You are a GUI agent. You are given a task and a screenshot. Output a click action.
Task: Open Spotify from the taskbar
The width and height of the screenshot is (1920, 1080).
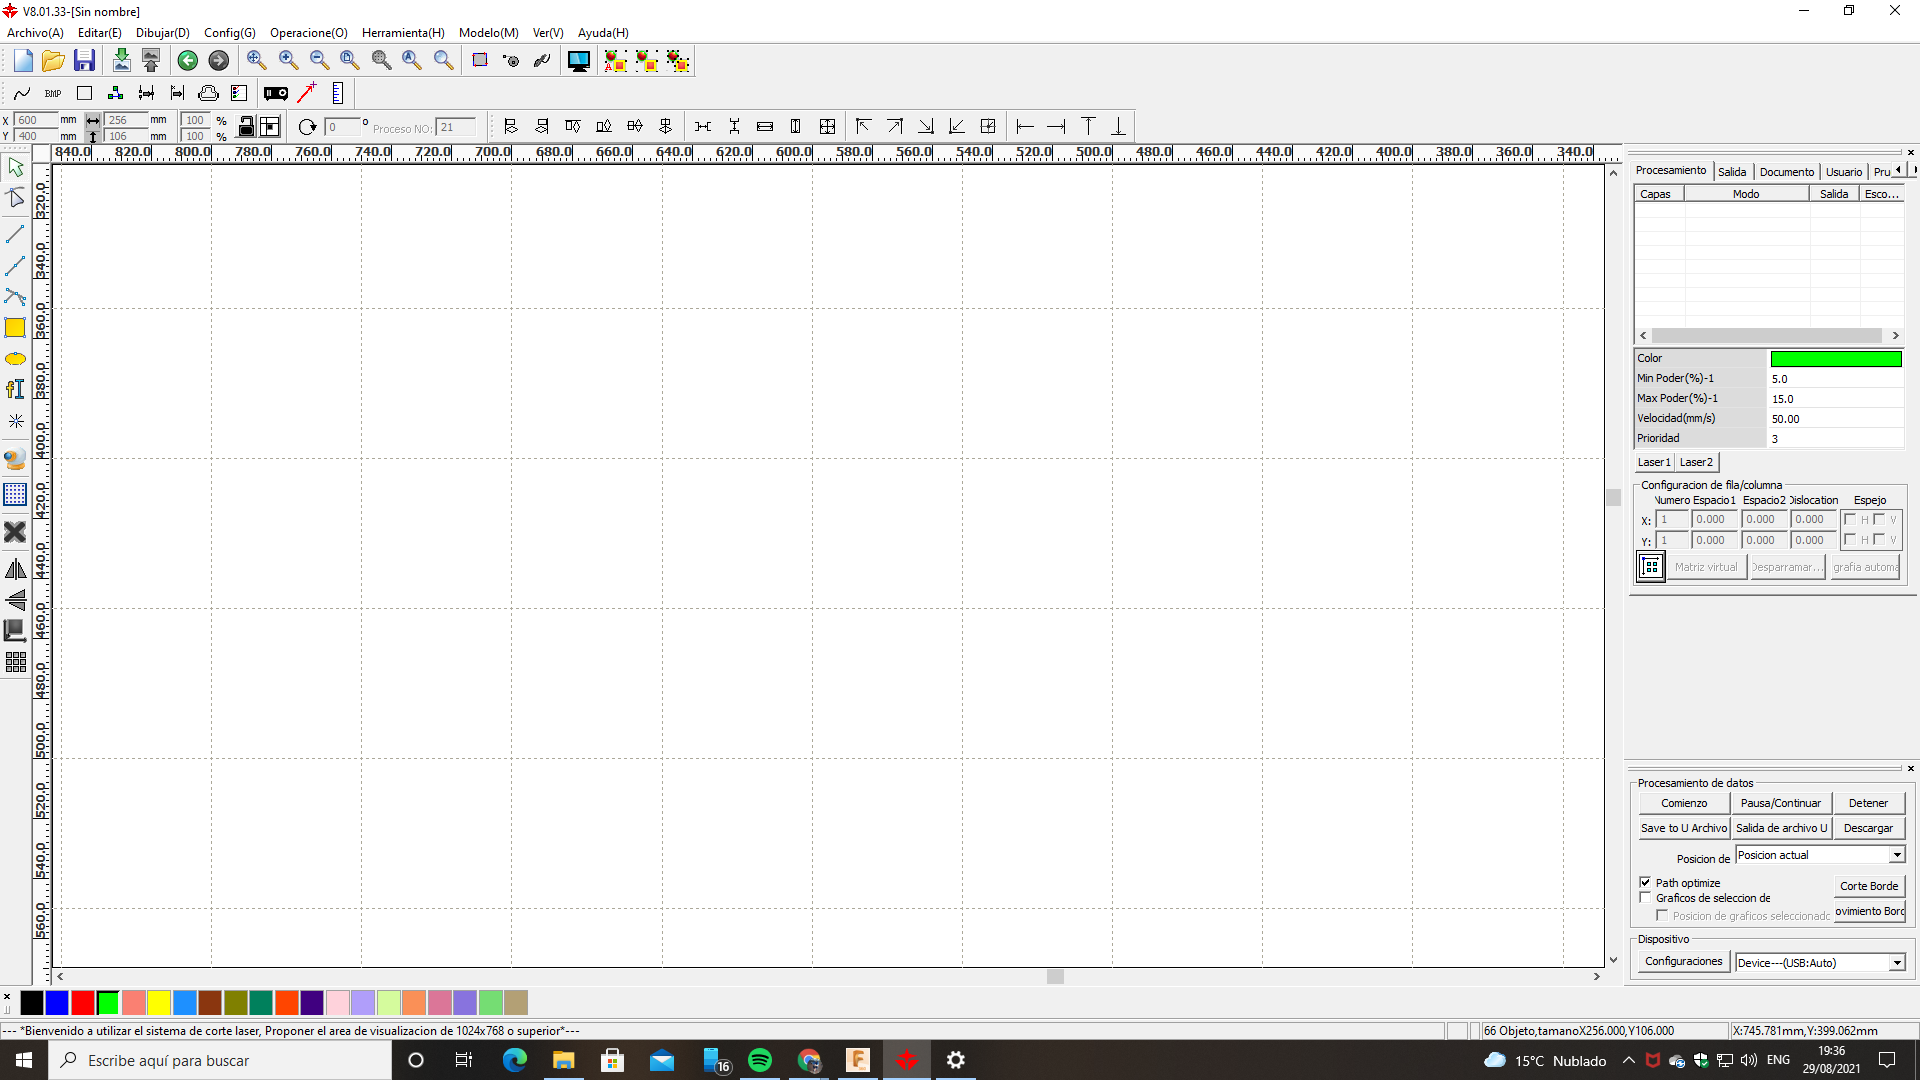point(761,1060)
